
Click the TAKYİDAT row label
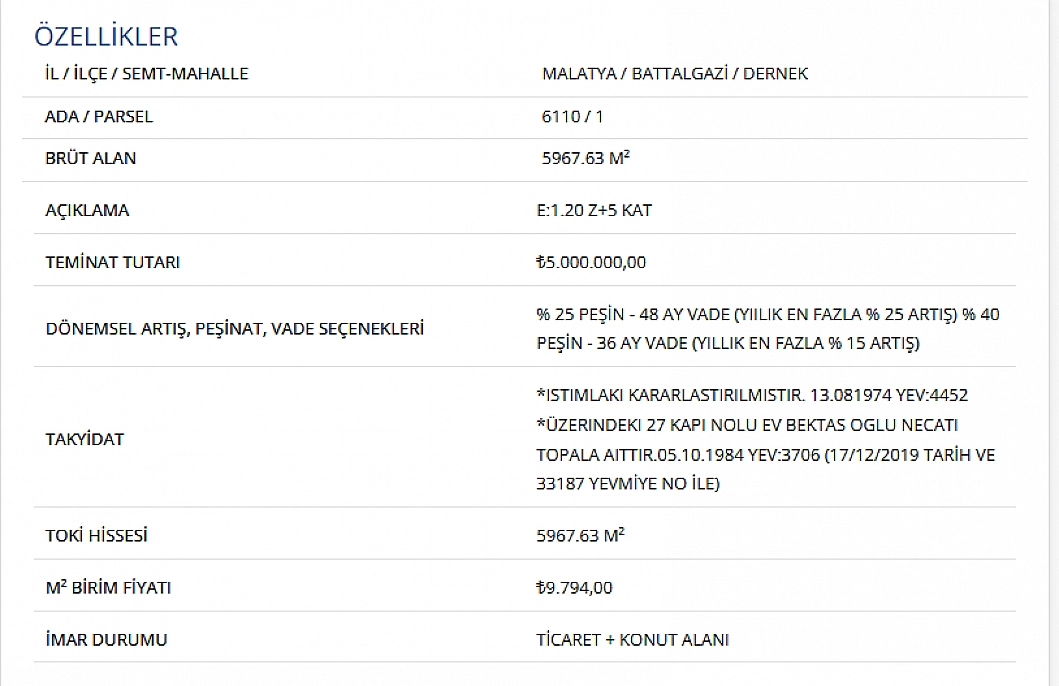coord(84,440)
